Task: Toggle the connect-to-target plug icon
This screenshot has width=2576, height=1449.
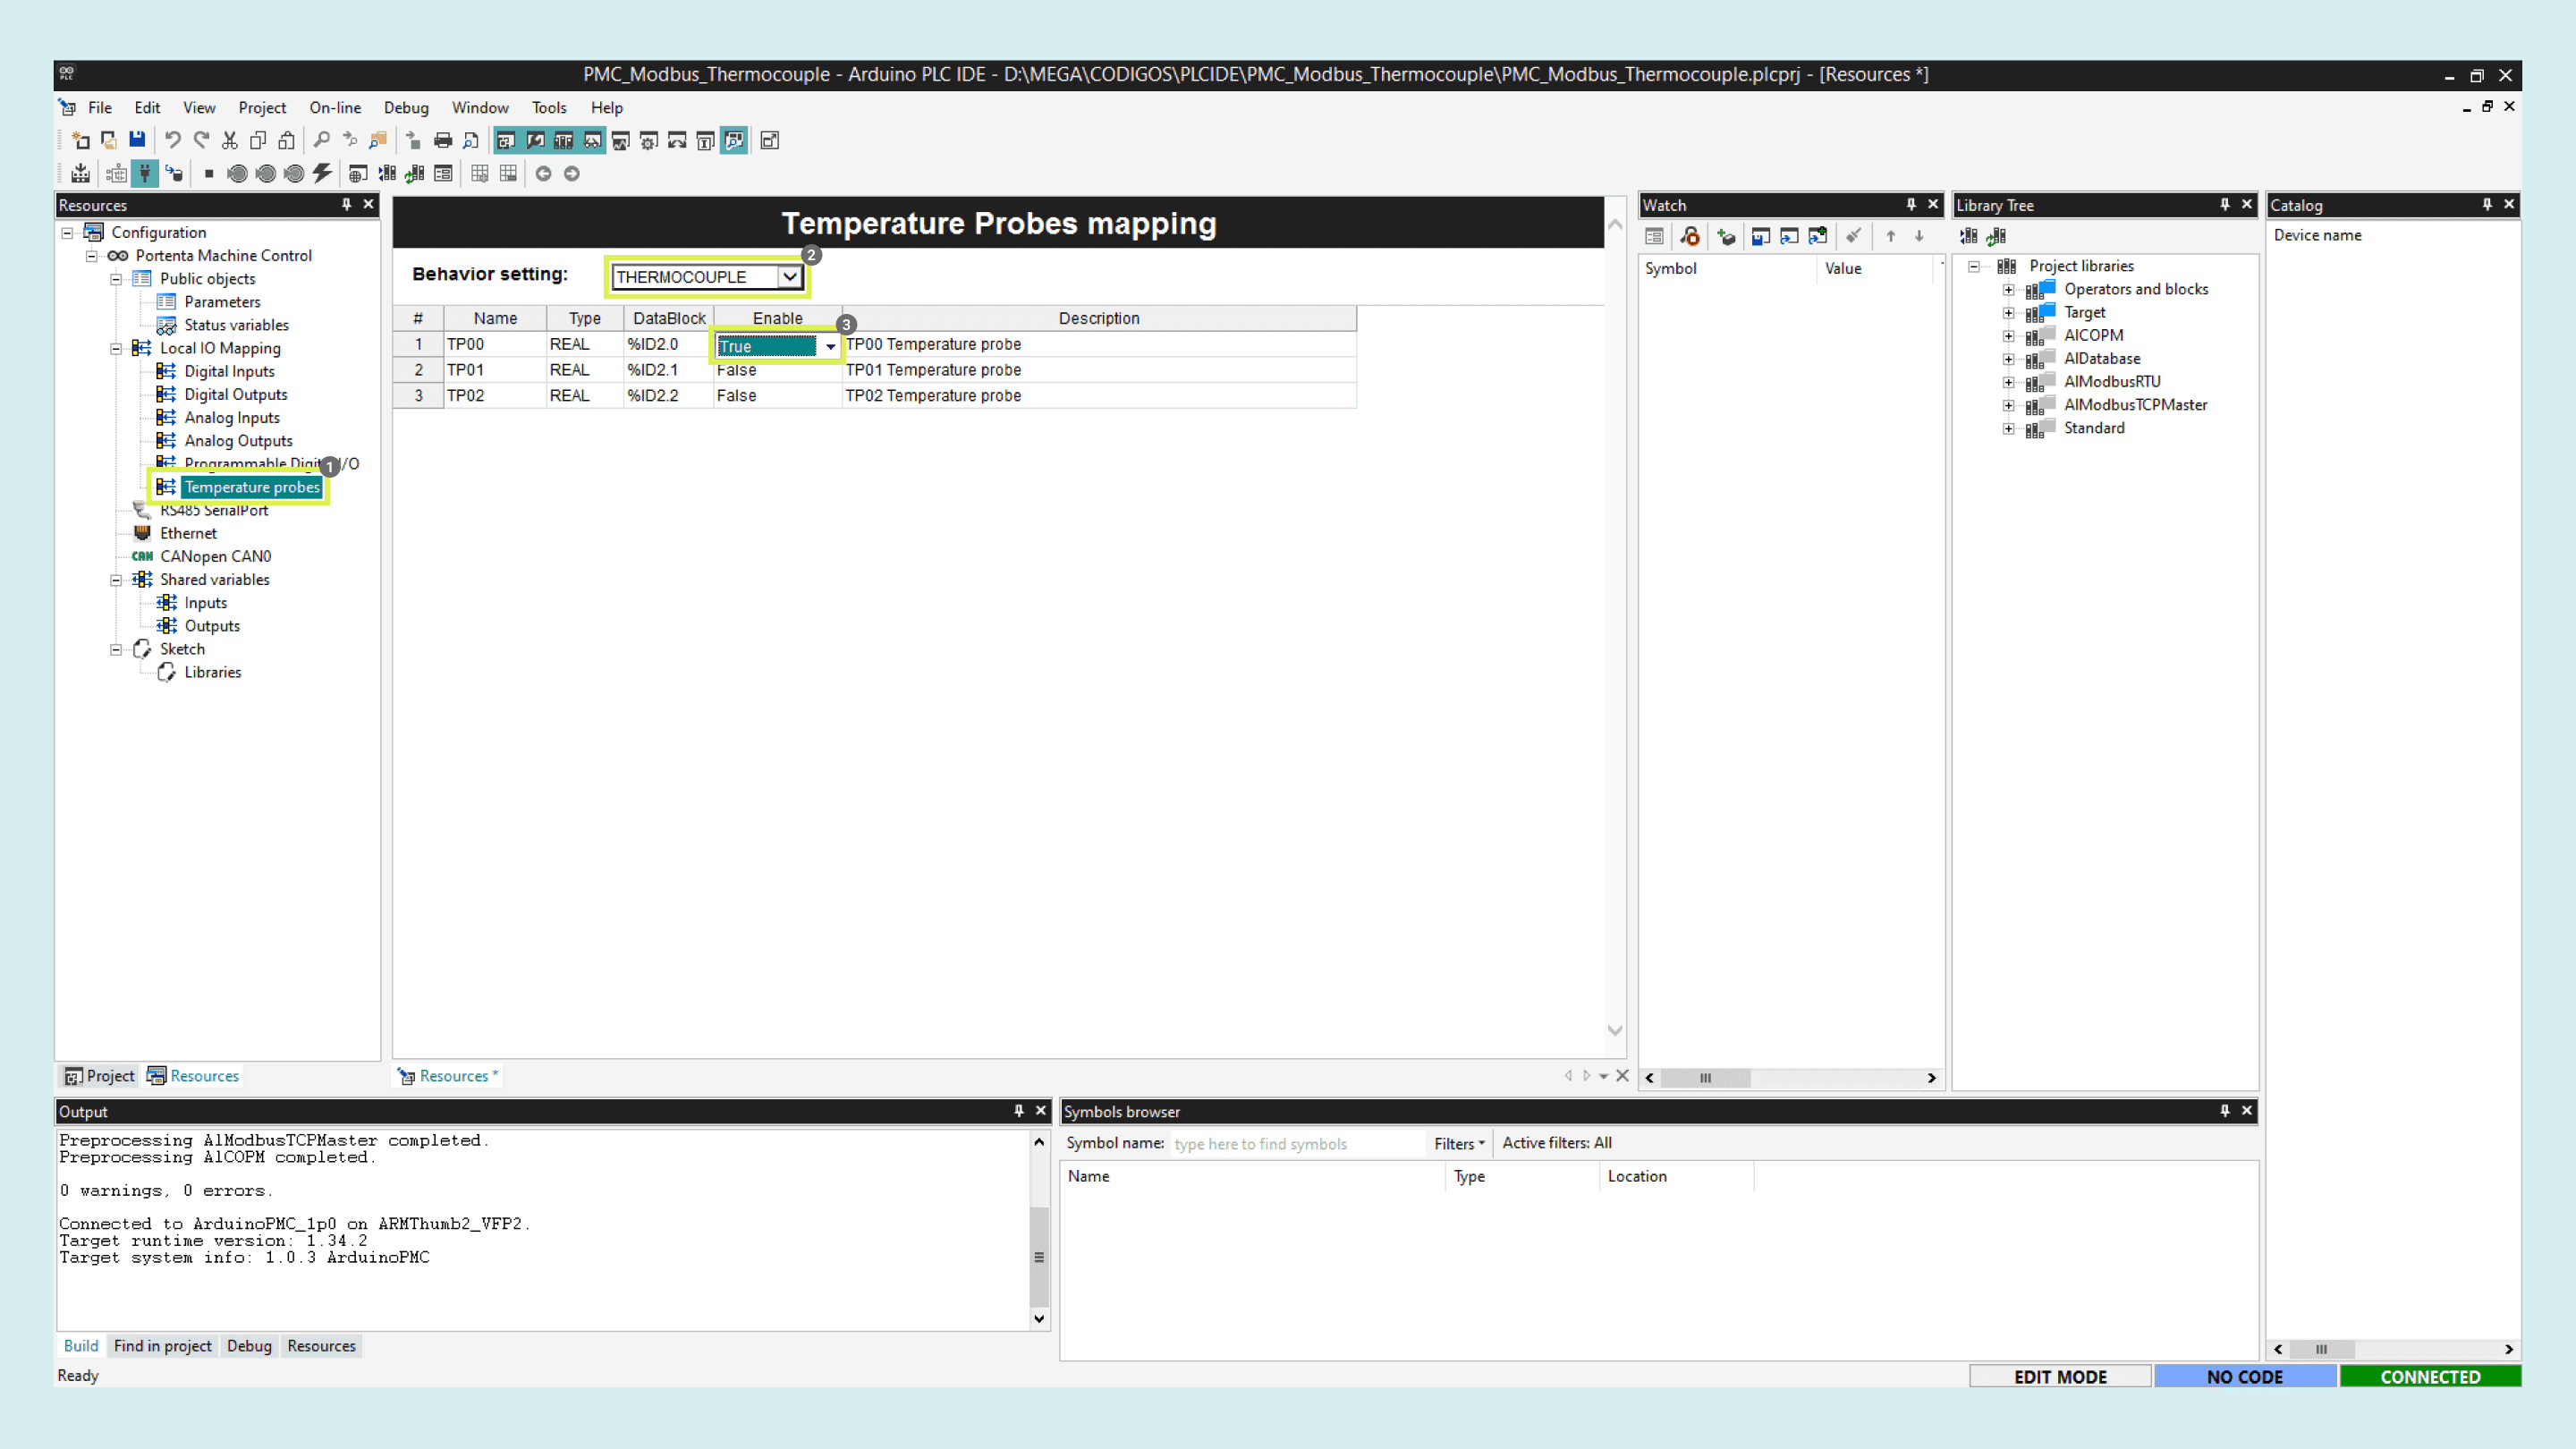Action: 145,174
